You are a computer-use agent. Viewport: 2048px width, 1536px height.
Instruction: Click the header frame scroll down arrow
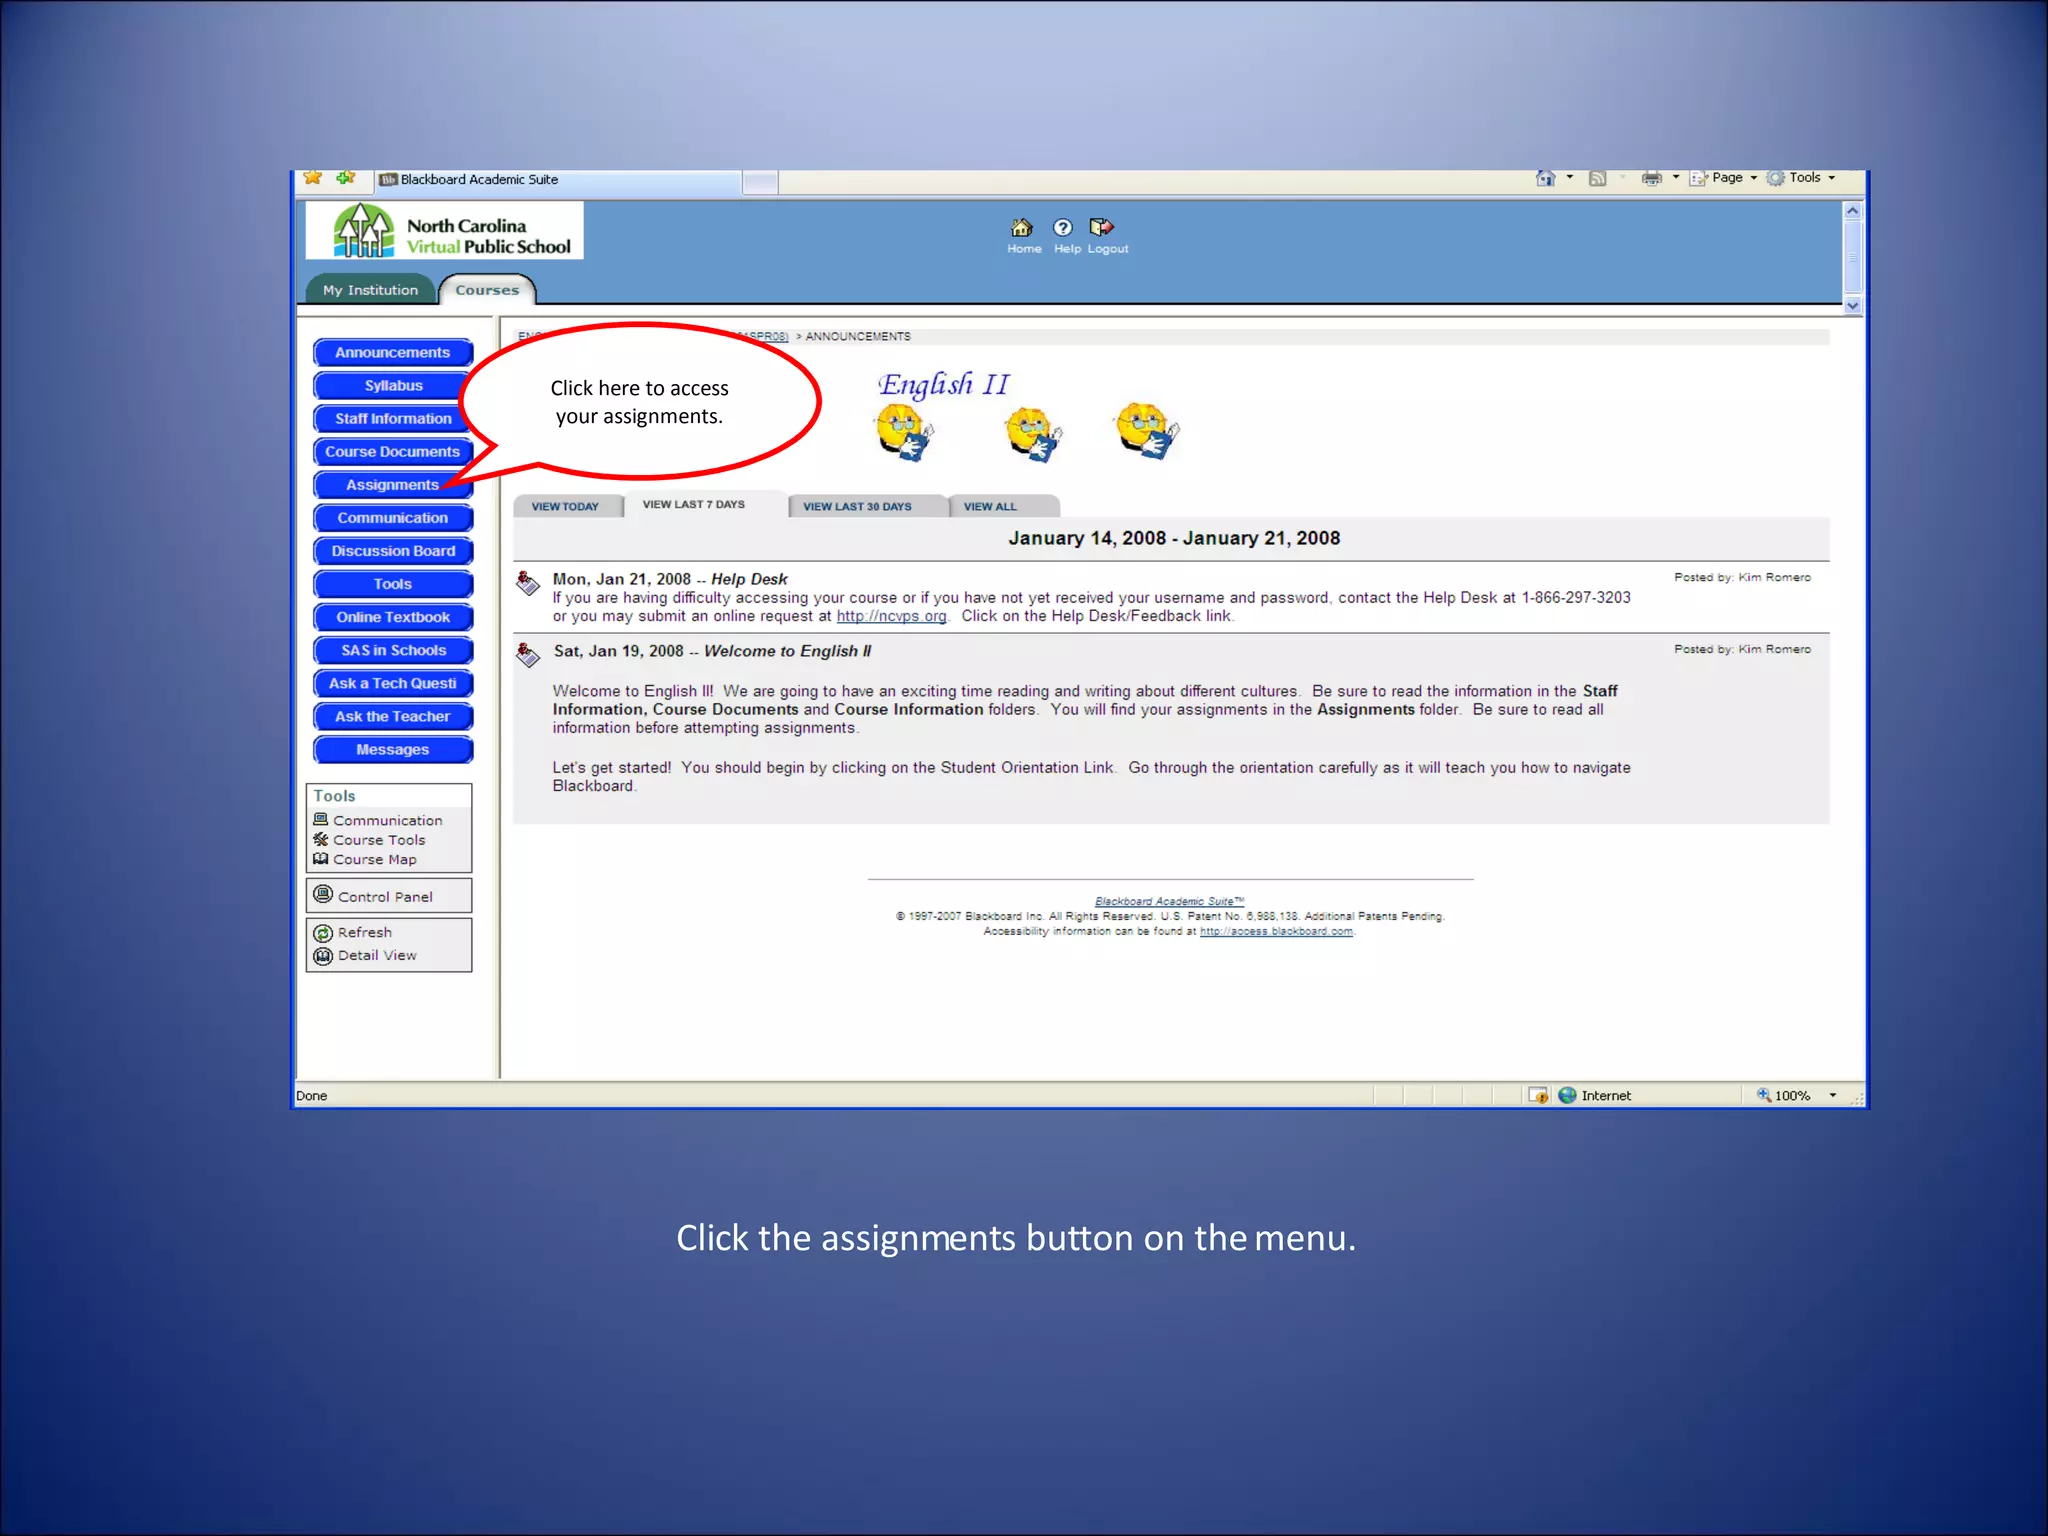(x=1852, y=306)
